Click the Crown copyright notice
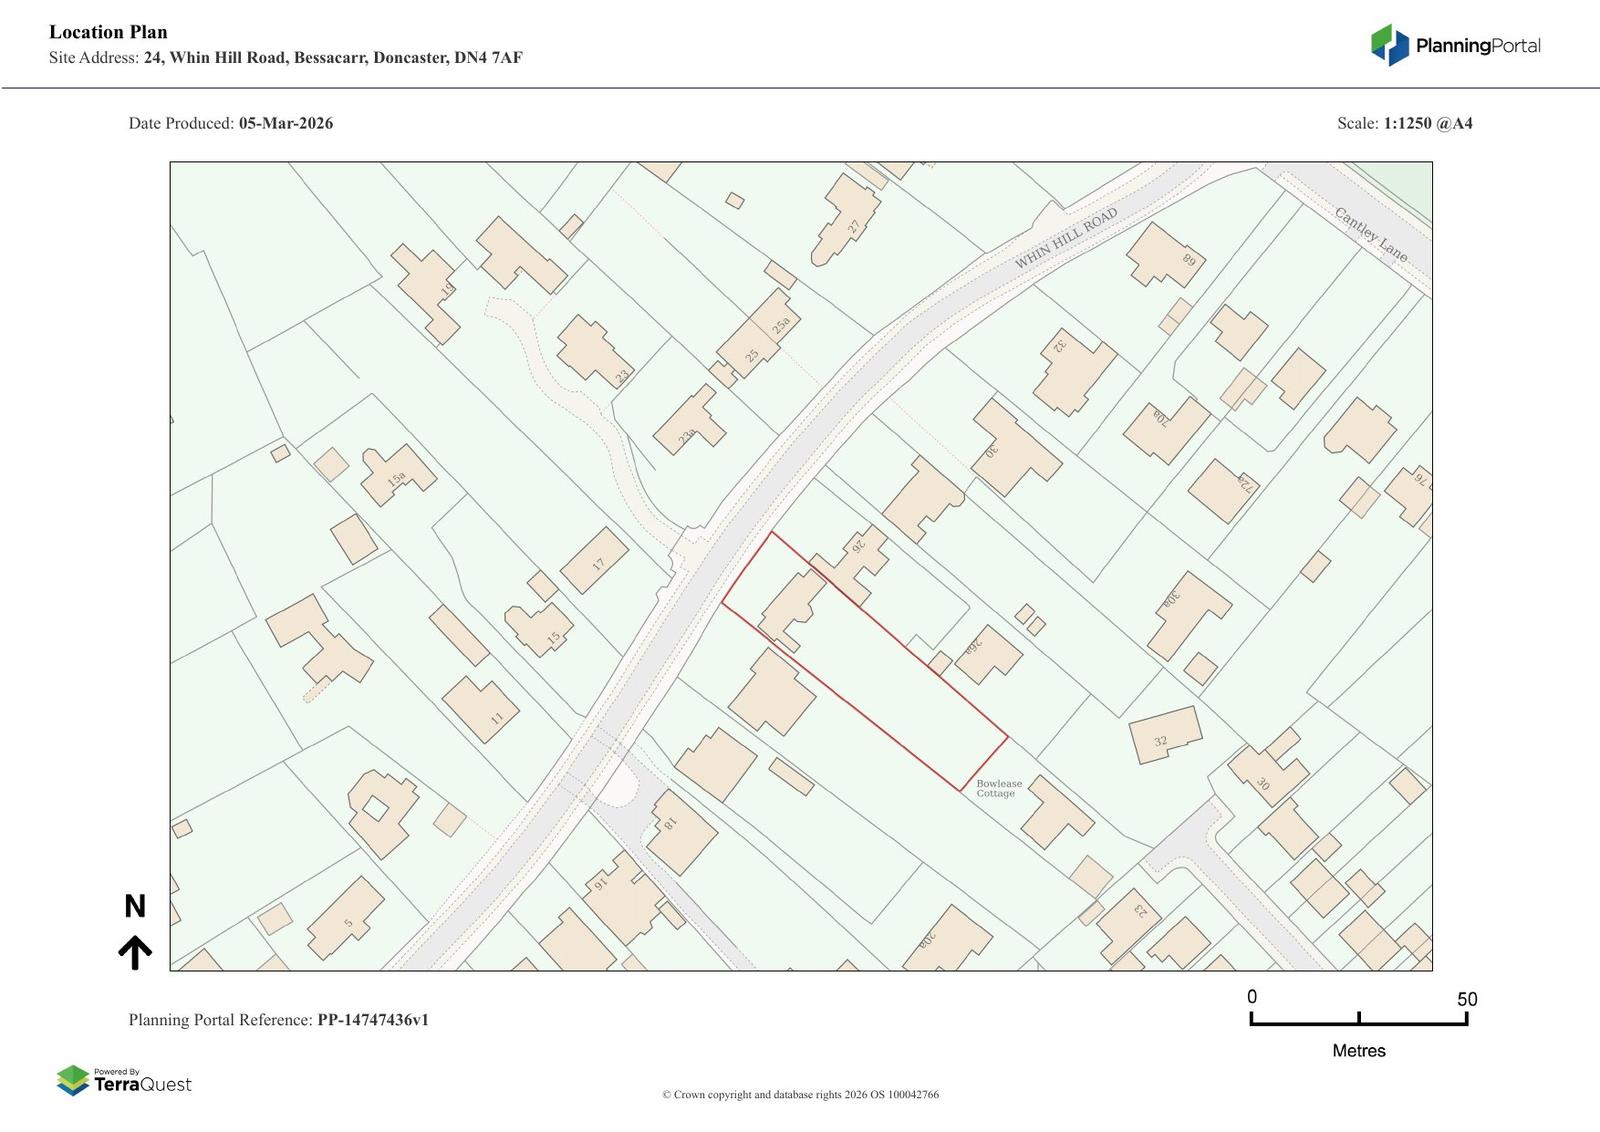The width and height of the screenshot is (1600, 1132). pyautogui.click(x=800, y=1095)
